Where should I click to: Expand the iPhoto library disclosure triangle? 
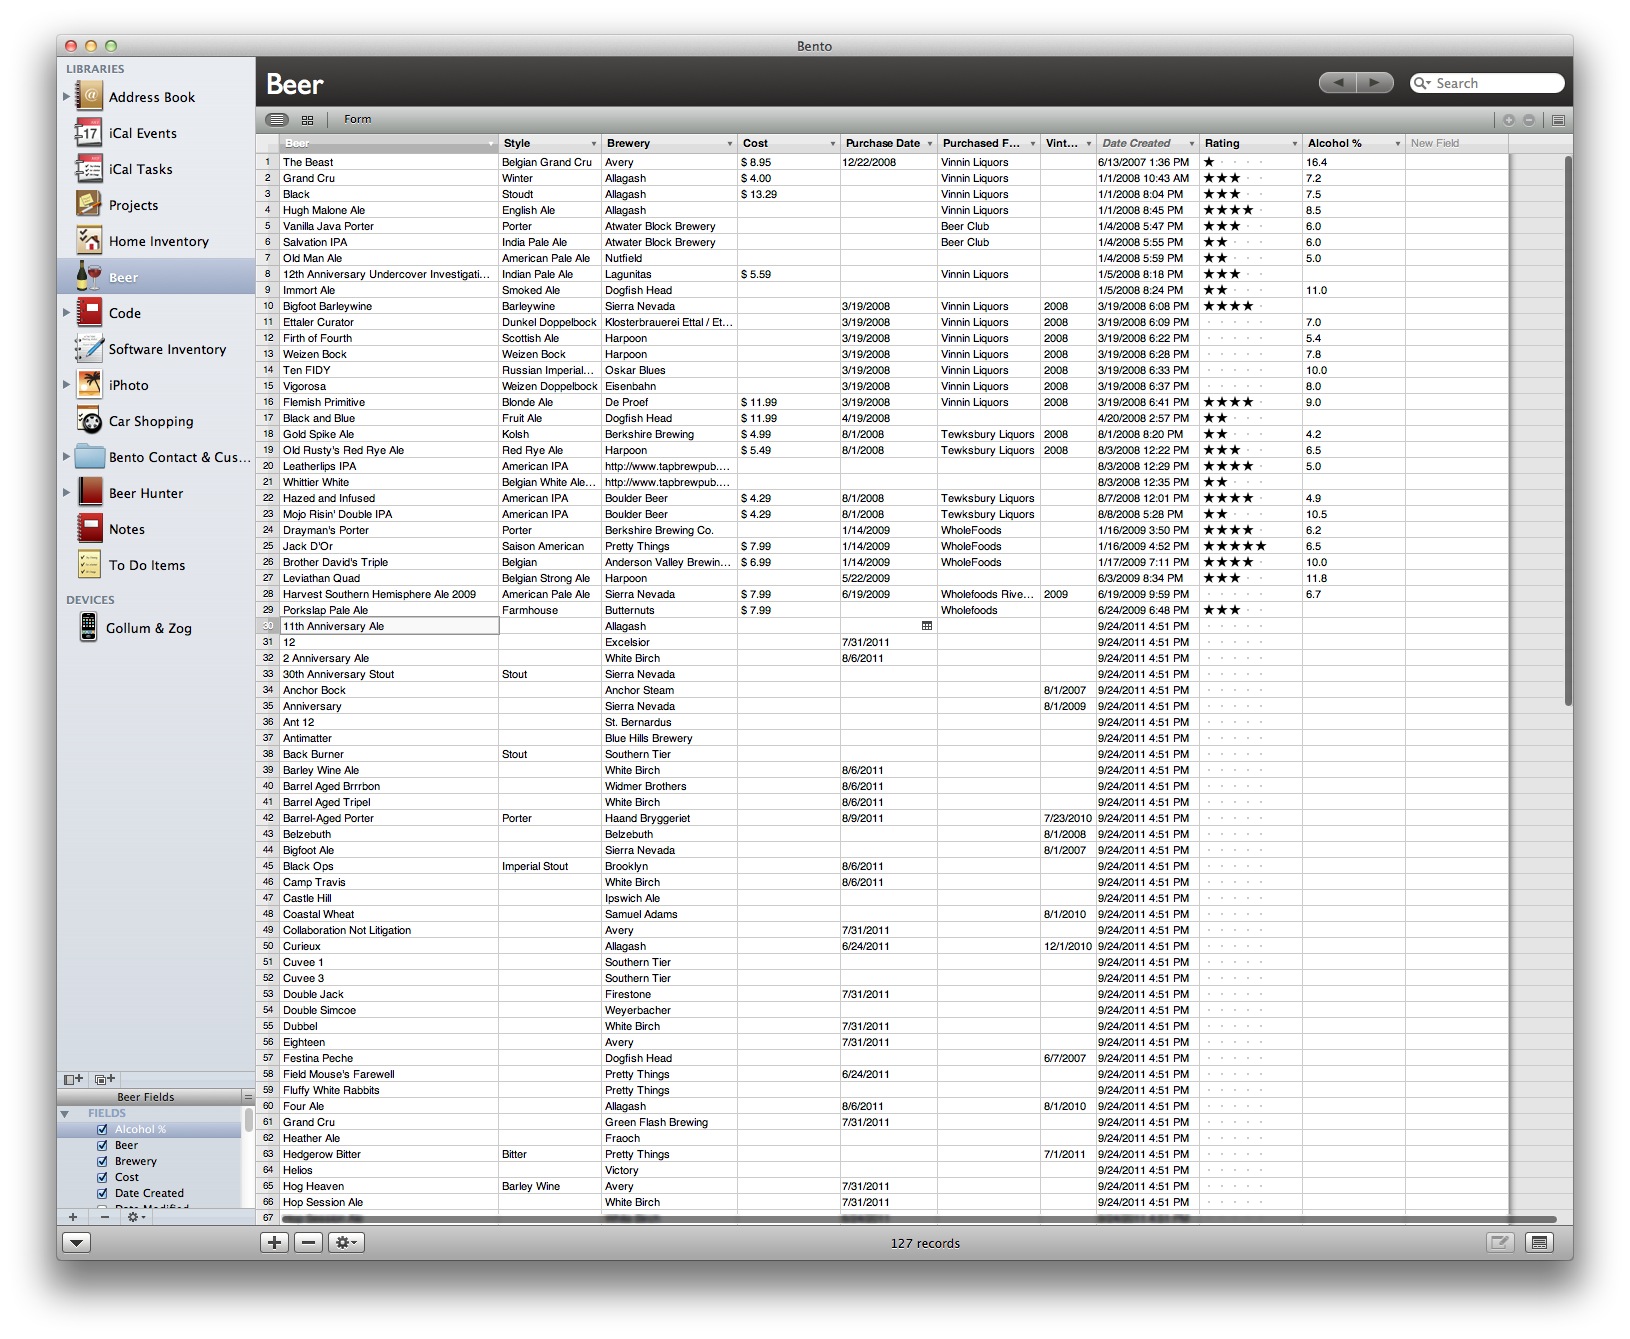click(x=67, y=385)
